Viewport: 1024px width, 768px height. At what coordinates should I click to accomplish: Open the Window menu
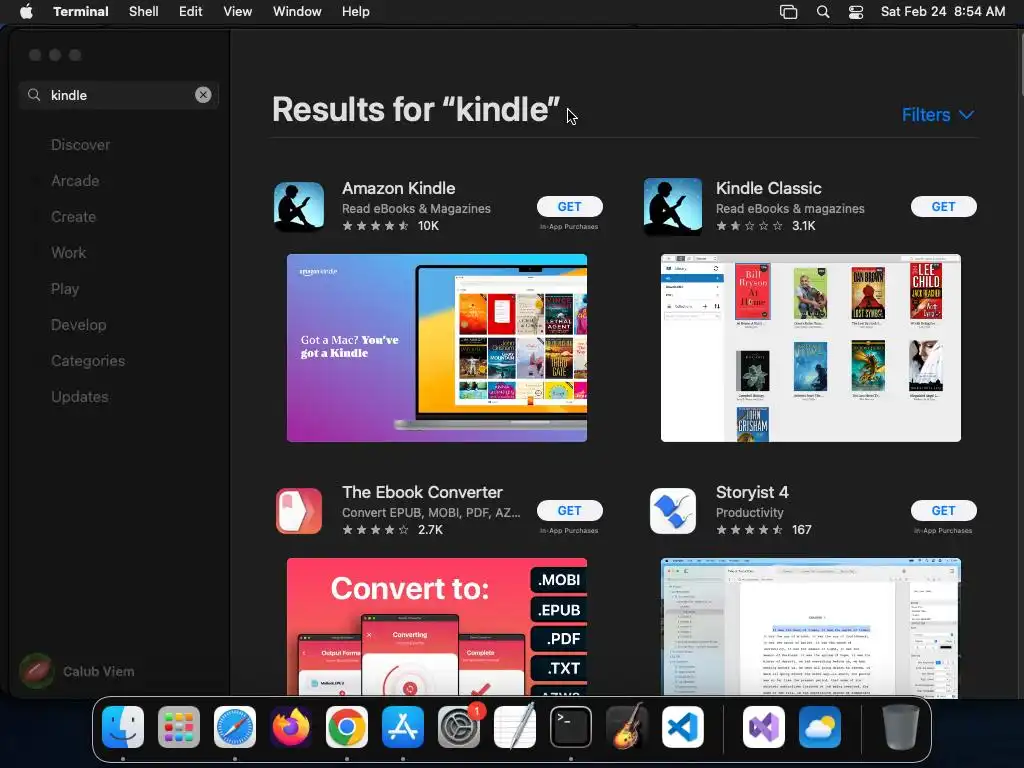point(297,11)
